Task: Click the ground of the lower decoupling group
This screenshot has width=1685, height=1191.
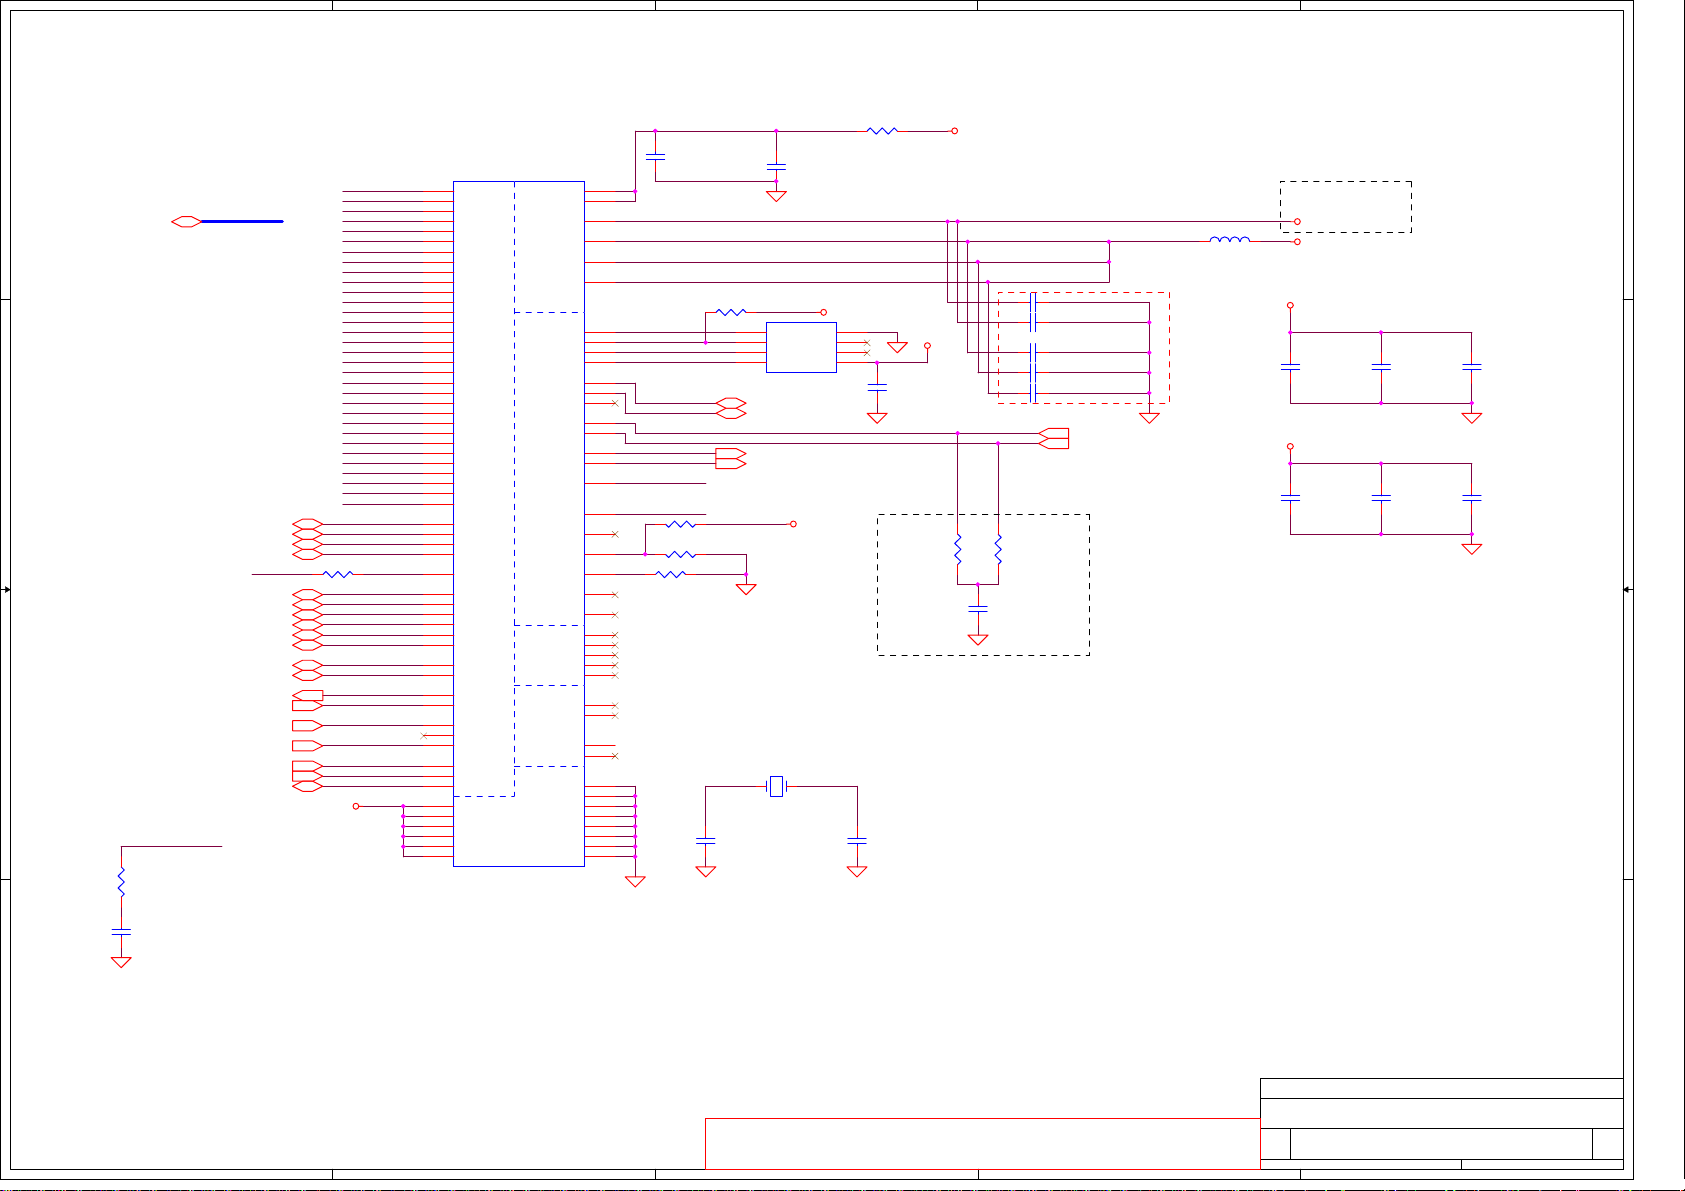Action: pos(1471,548)
